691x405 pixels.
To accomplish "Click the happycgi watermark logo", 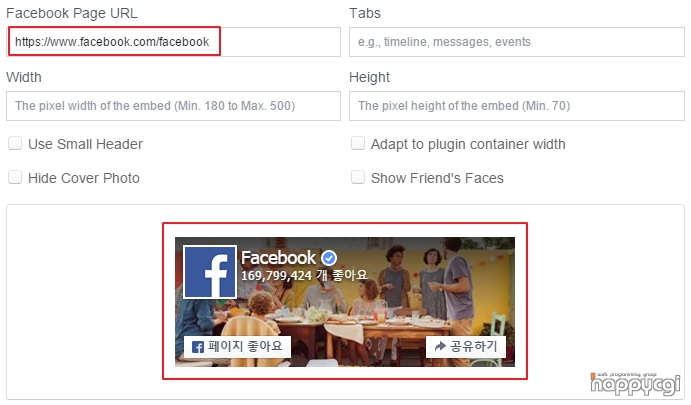I will coord(635,384).
